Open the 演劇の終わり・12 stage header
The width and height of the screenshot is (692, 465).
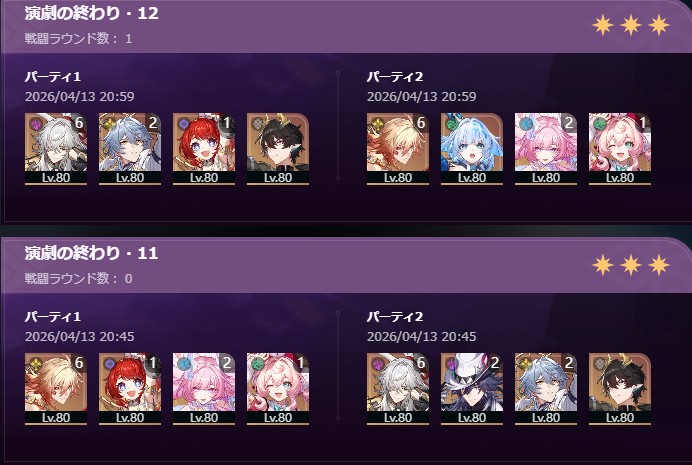point(91,13)
